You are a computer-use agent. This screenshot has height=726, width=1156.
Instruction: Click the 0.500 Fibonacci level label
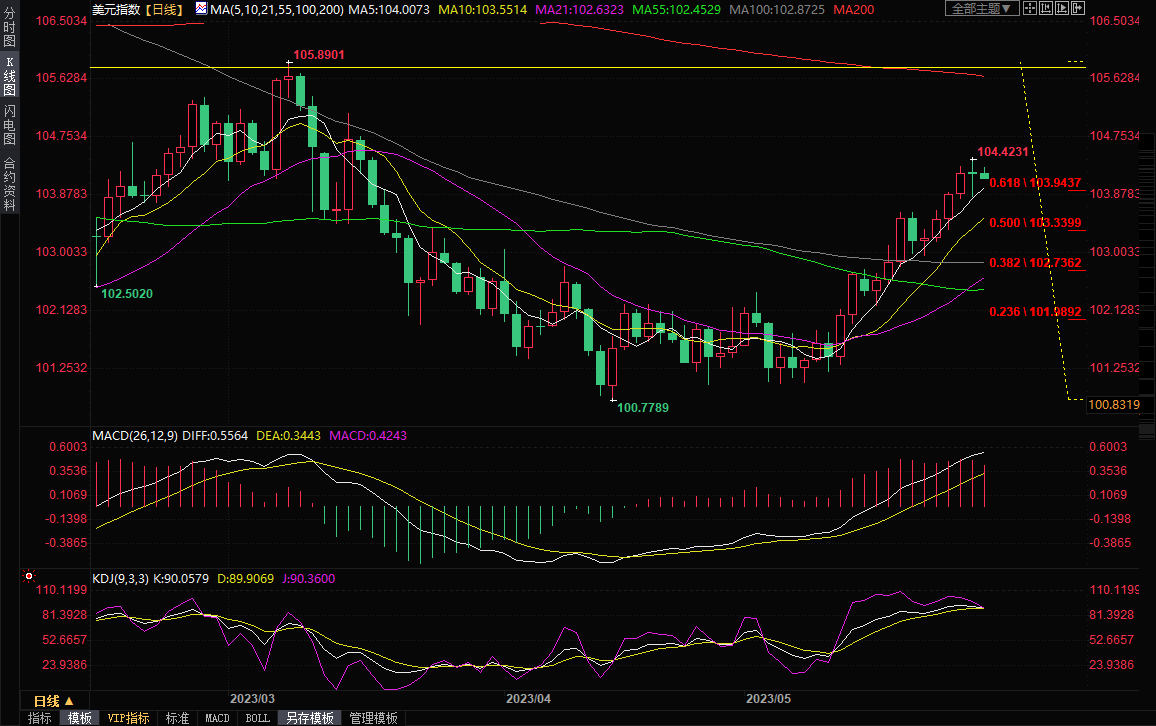point(1035,223)
